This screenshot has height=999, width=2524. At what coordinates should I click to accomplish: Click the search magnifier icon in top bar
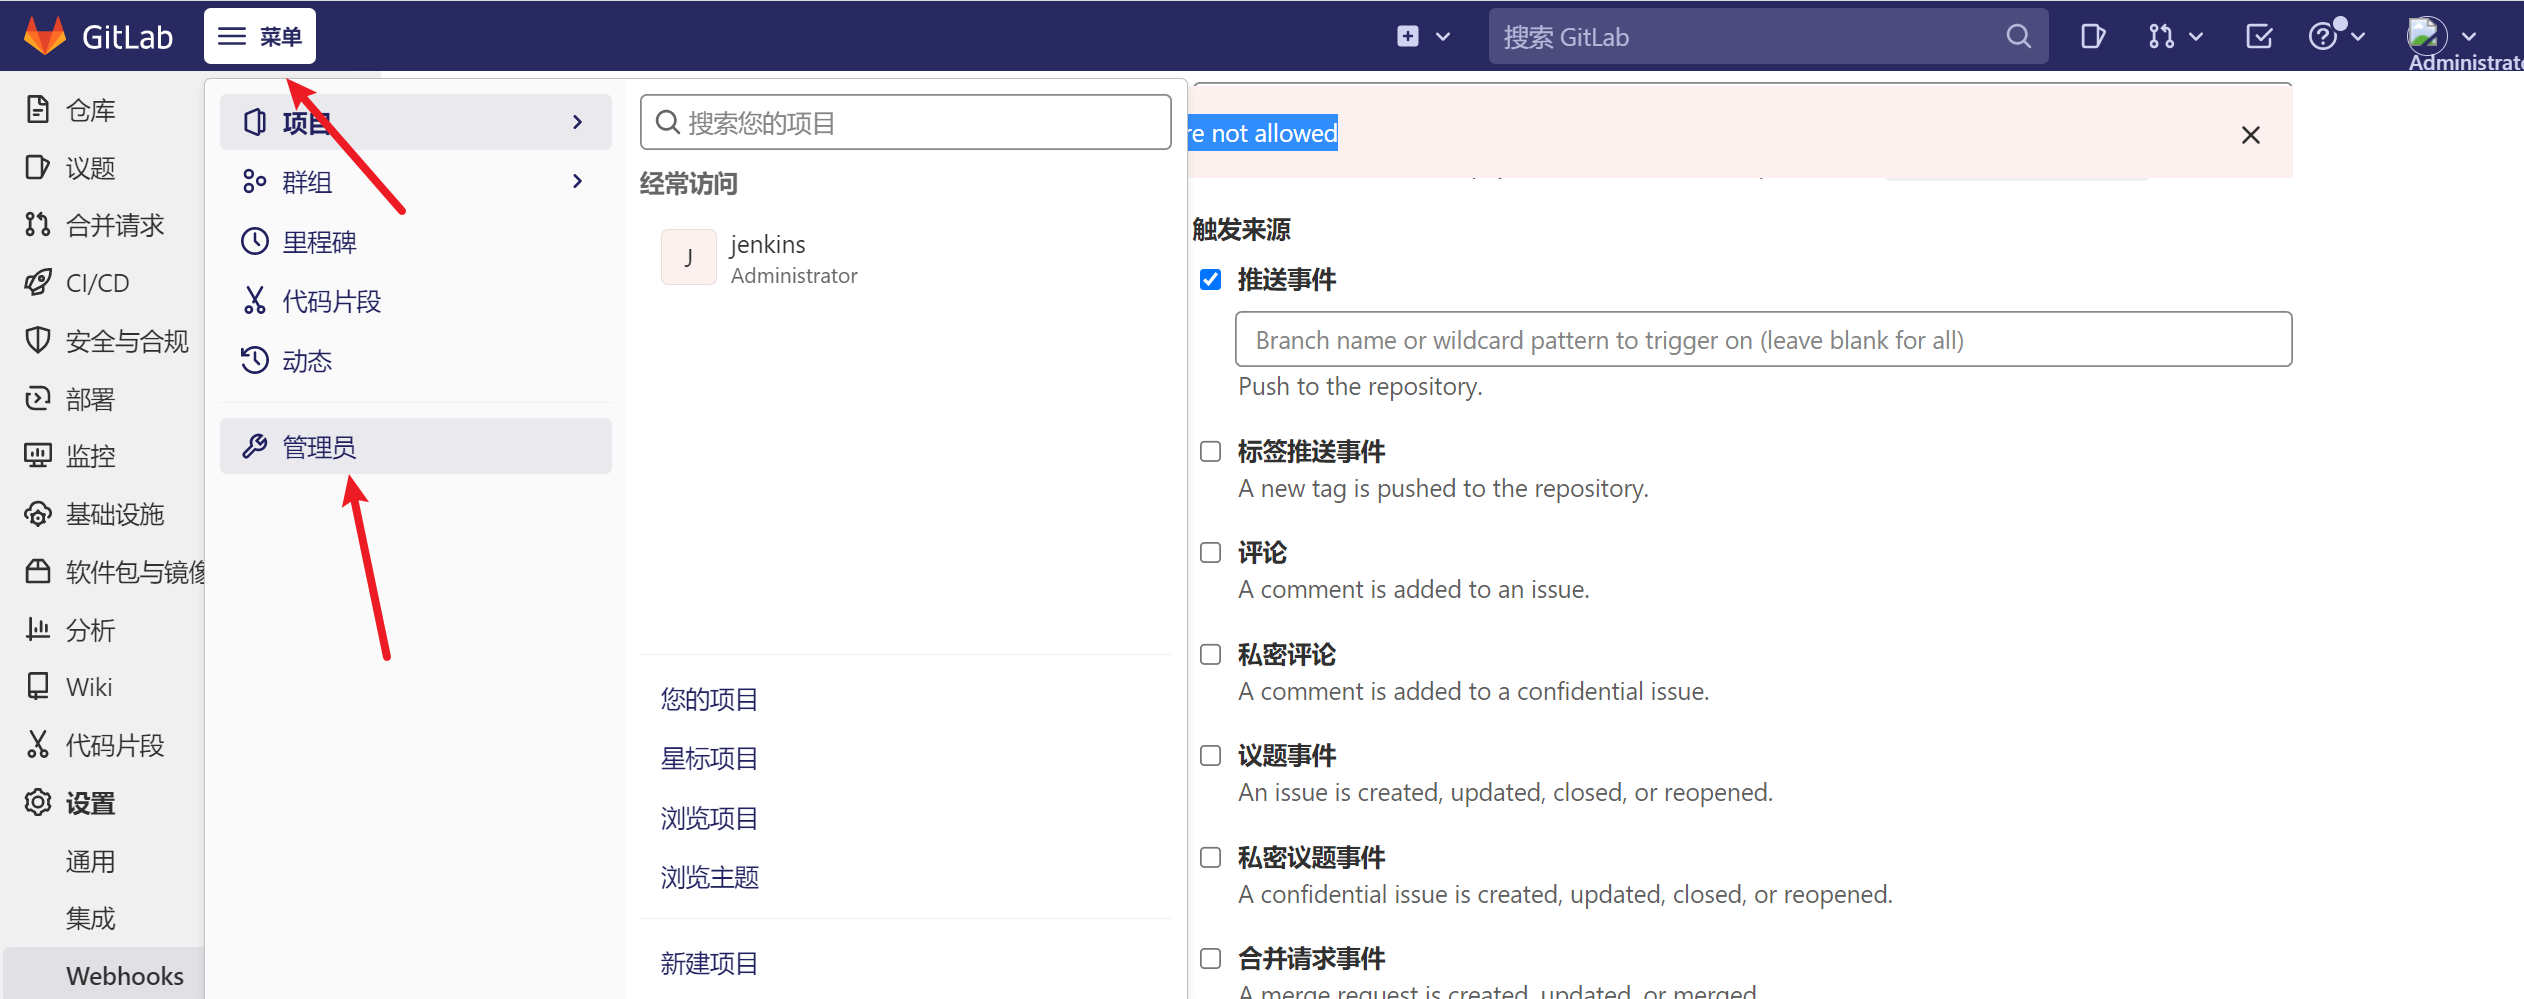click(x=2018, y=37)
